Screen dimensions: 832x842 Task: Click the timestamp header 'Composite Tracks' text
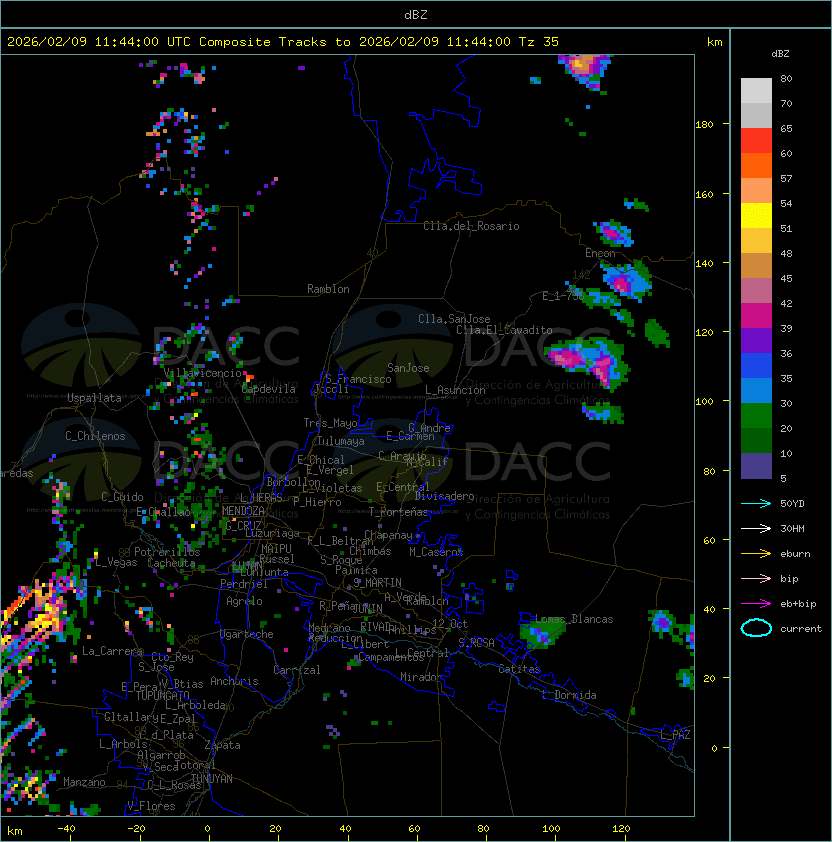click(263, 42)
